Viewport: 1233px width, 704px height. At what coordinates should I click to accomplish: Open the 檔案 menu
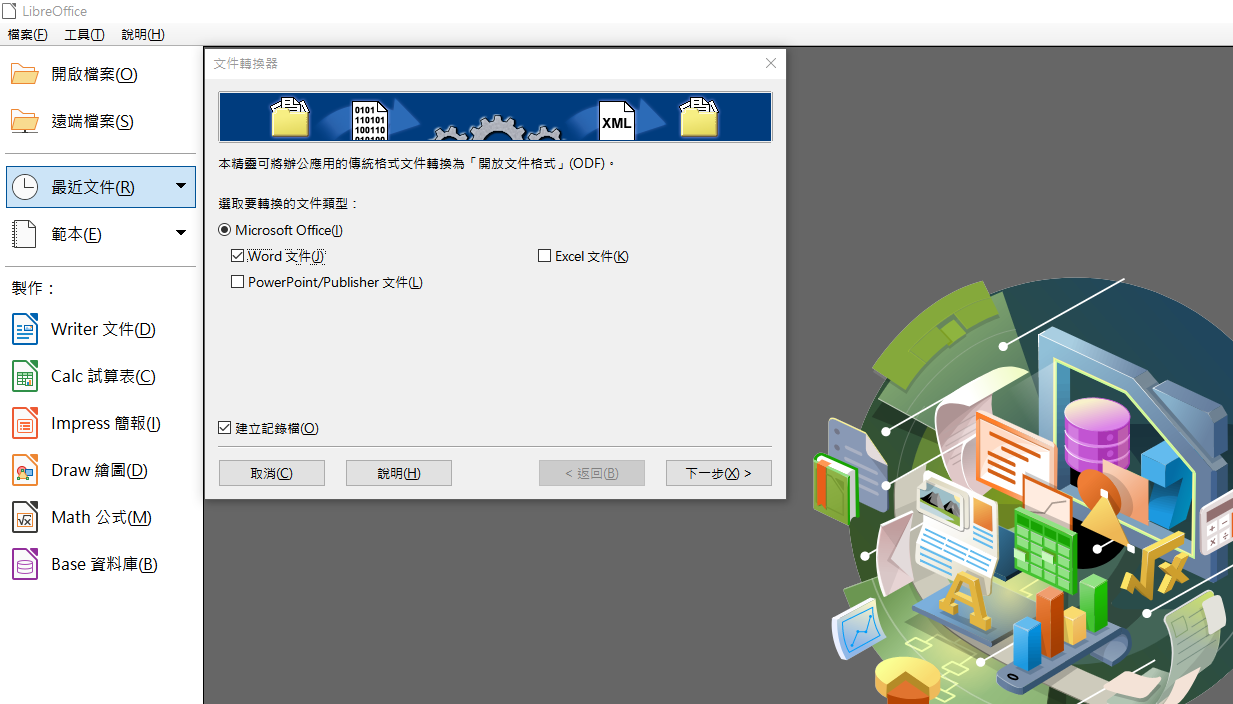[28, 35]
